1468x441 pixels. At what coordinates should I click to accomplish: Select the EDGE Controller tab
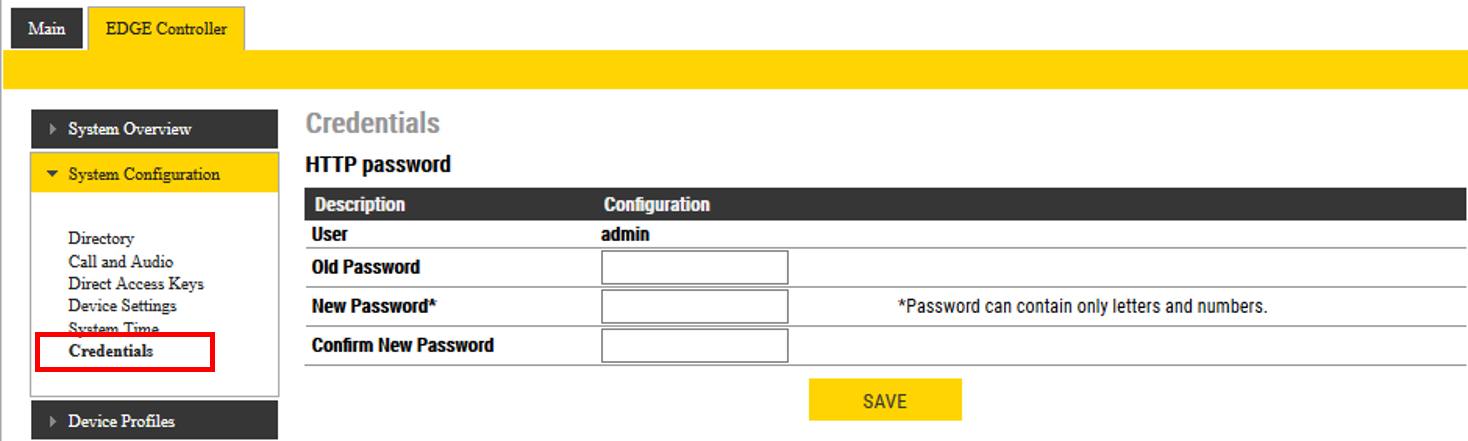(166, 28)
